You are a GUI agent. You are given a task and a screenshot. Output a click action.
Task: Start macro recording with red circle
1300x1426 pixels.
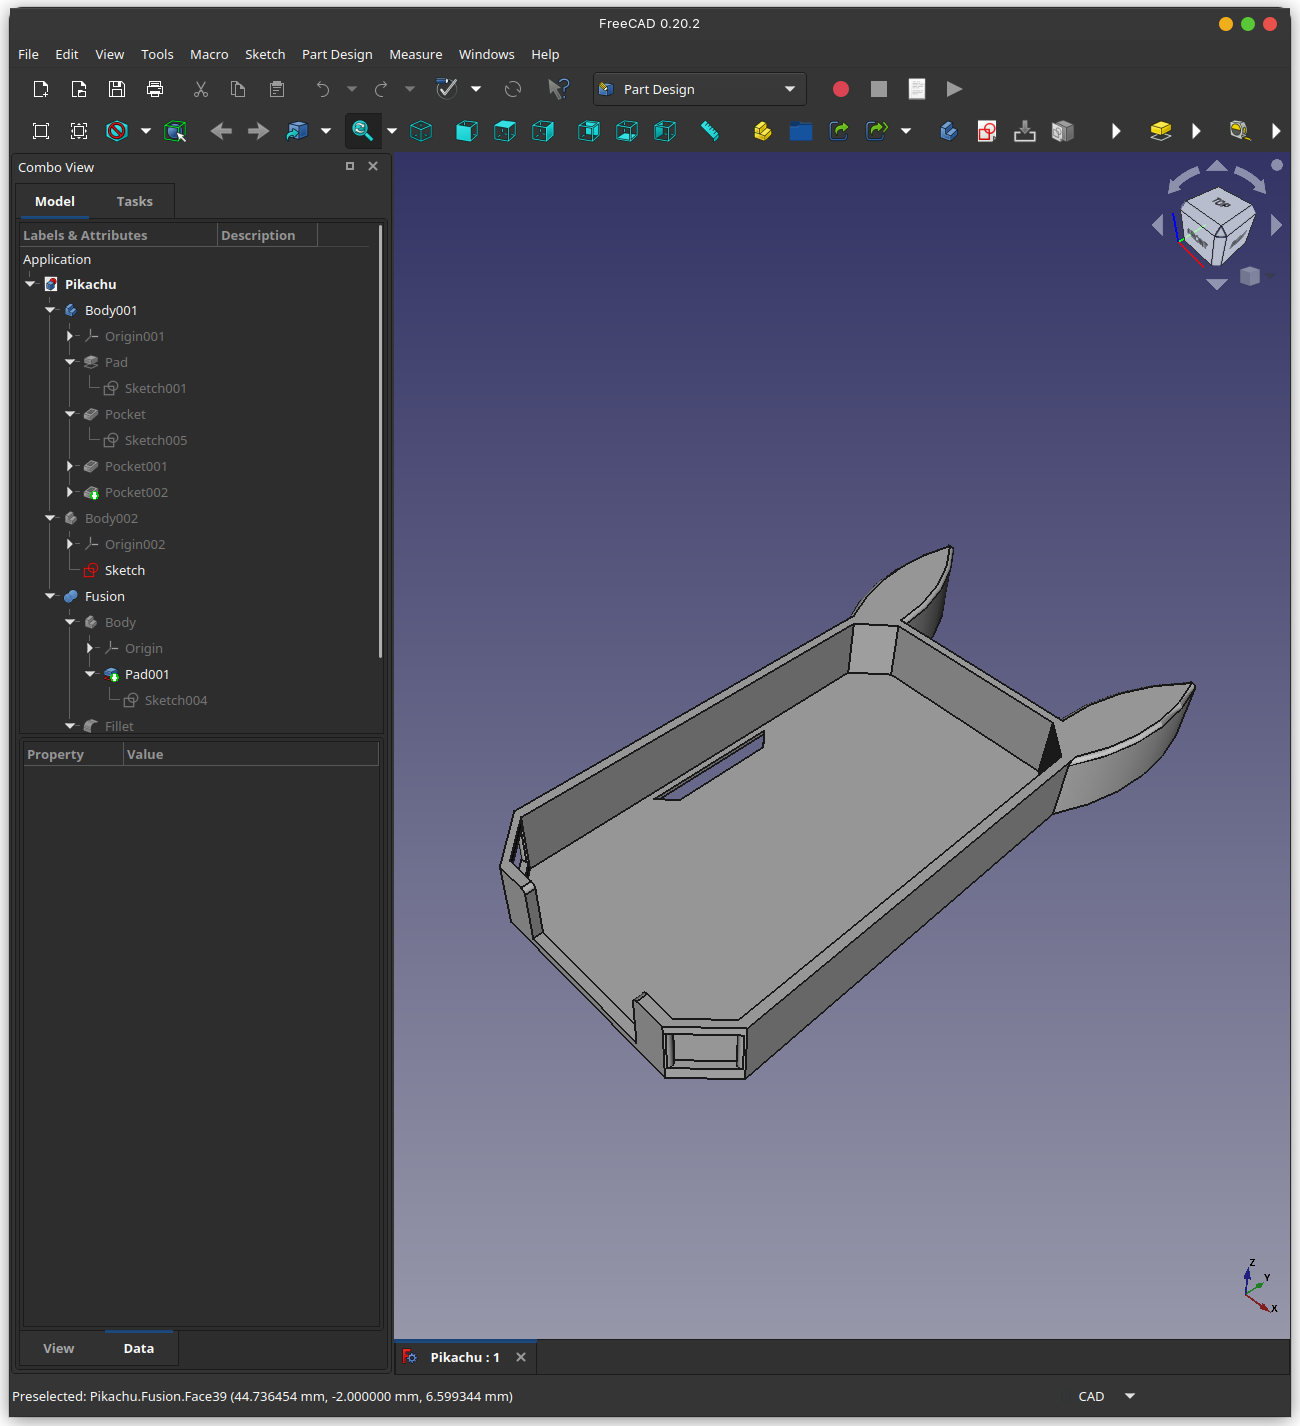841,89
